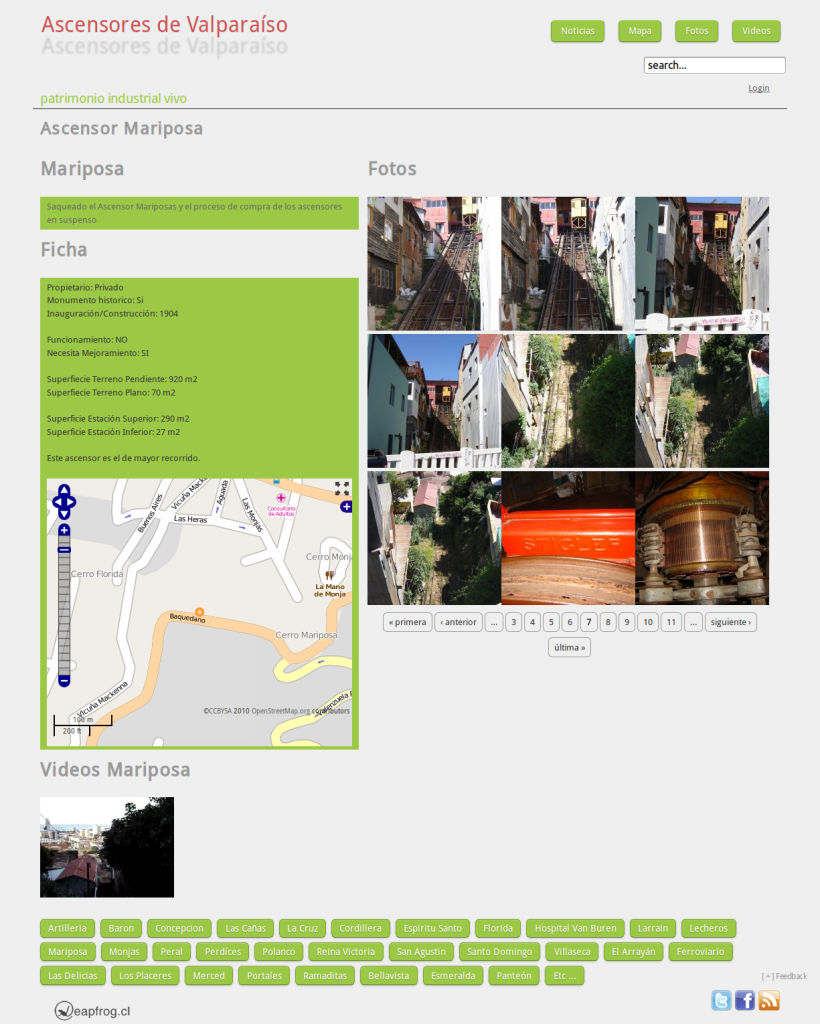This screenshot has height=1024, width=820.
Task: Open the Noticias menu
Action: point(577,31)
